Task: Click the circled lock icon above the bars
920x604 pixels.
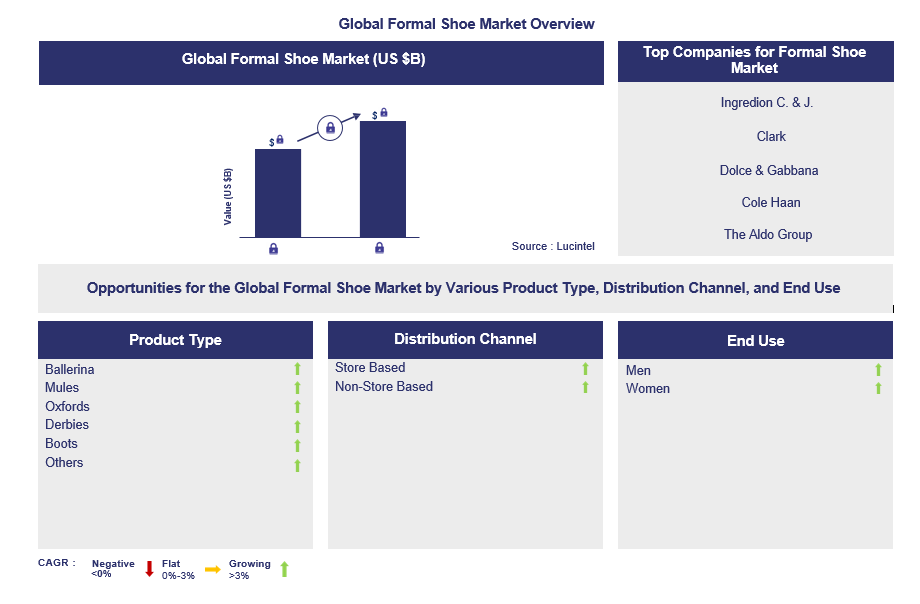Action: (x=330, y=128)
